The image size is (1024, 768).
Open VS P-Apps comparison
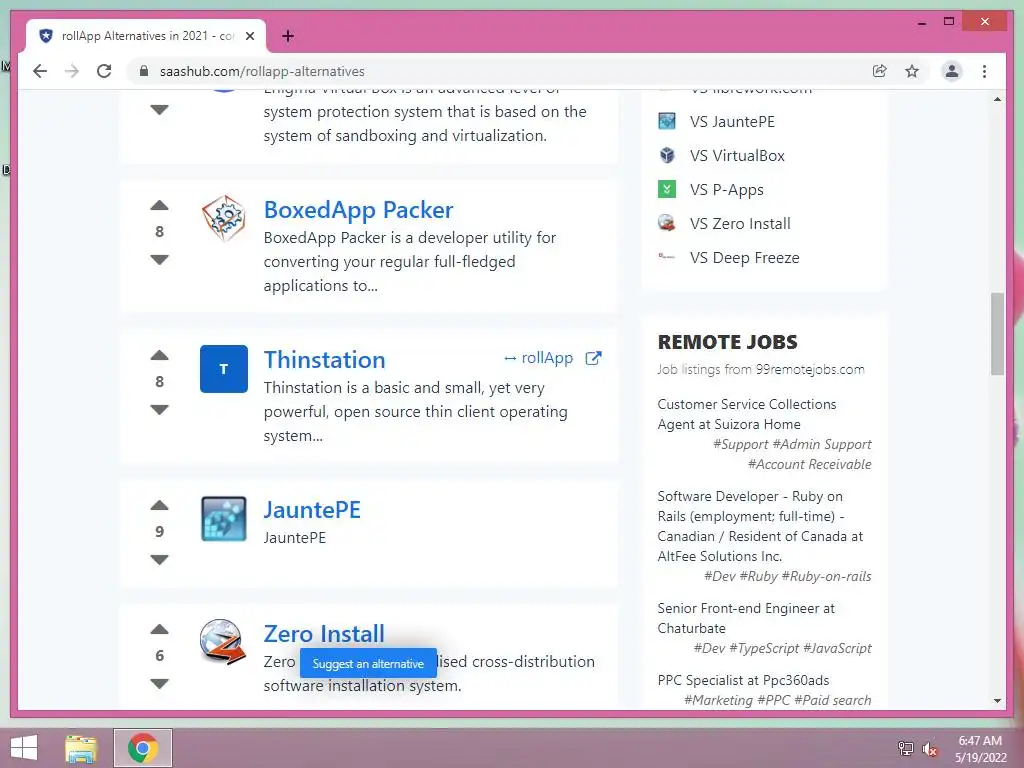pyautogui.click(x=726, y=189)
